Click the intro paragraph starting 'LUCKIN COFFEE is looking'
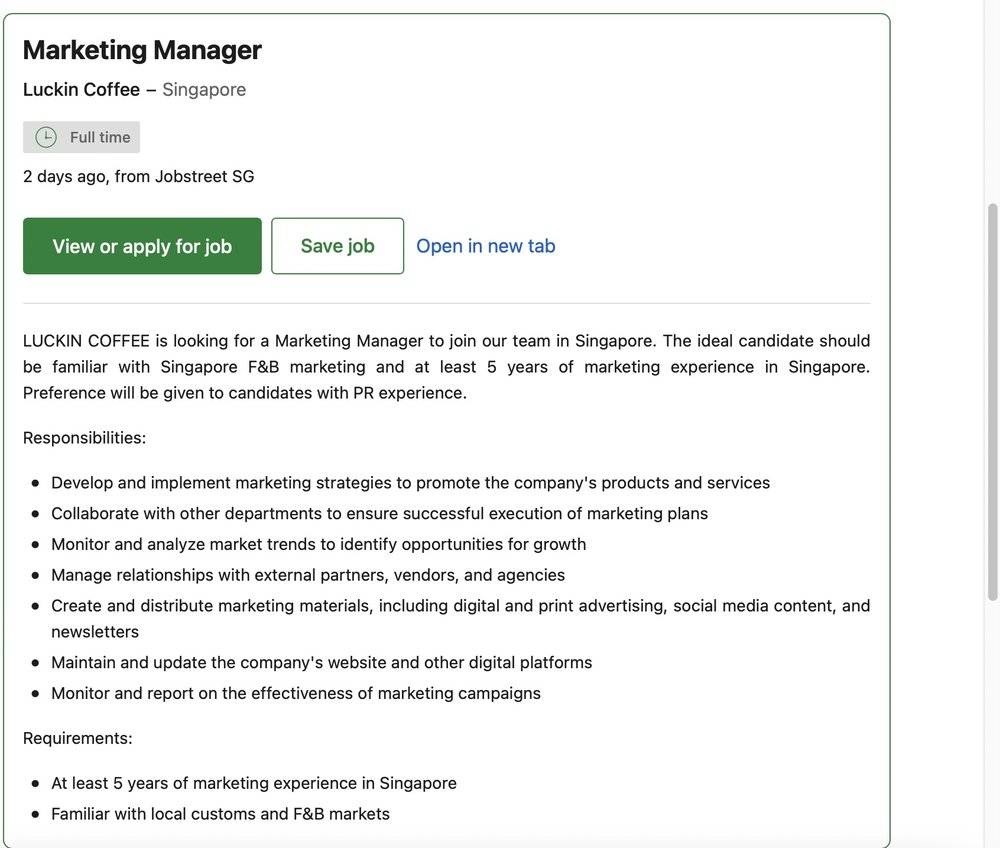This screenshot has width=1000, height=848. coord(446,367)
